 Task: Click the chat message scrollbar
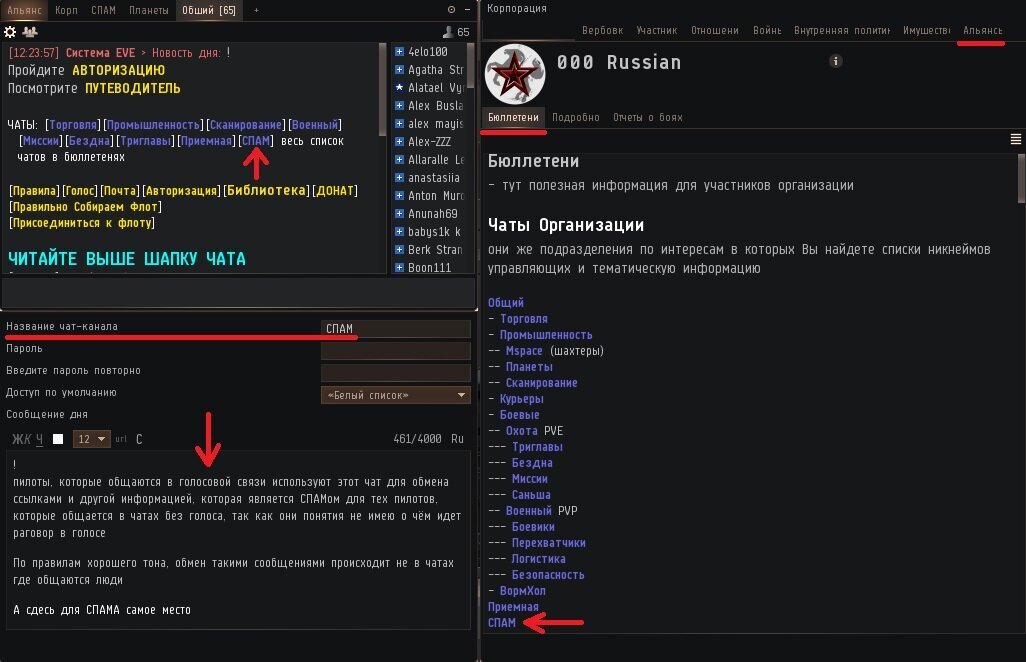pos(383,90)
